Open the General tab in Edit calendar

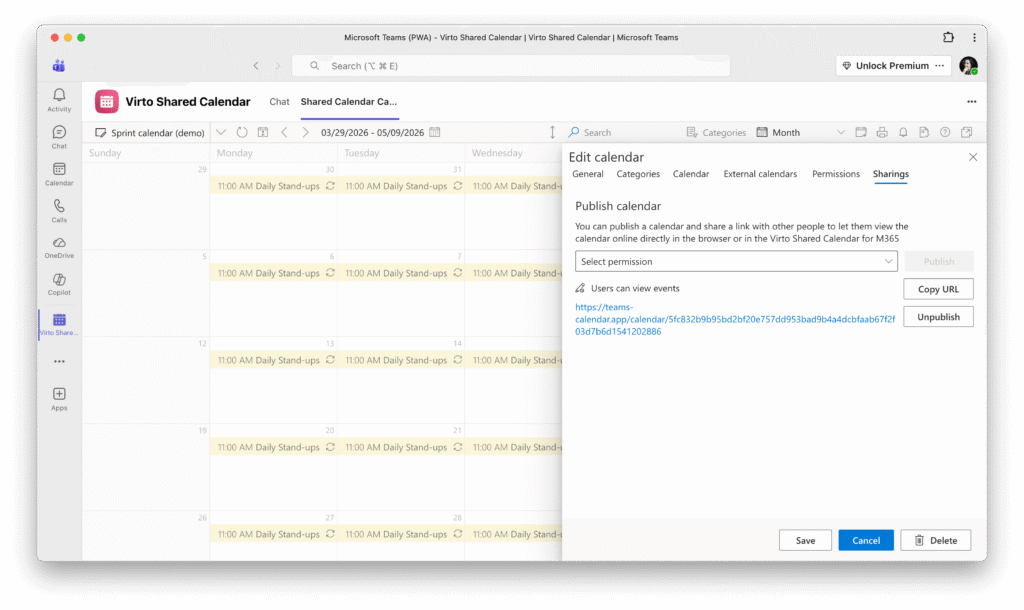coord(588,174)
